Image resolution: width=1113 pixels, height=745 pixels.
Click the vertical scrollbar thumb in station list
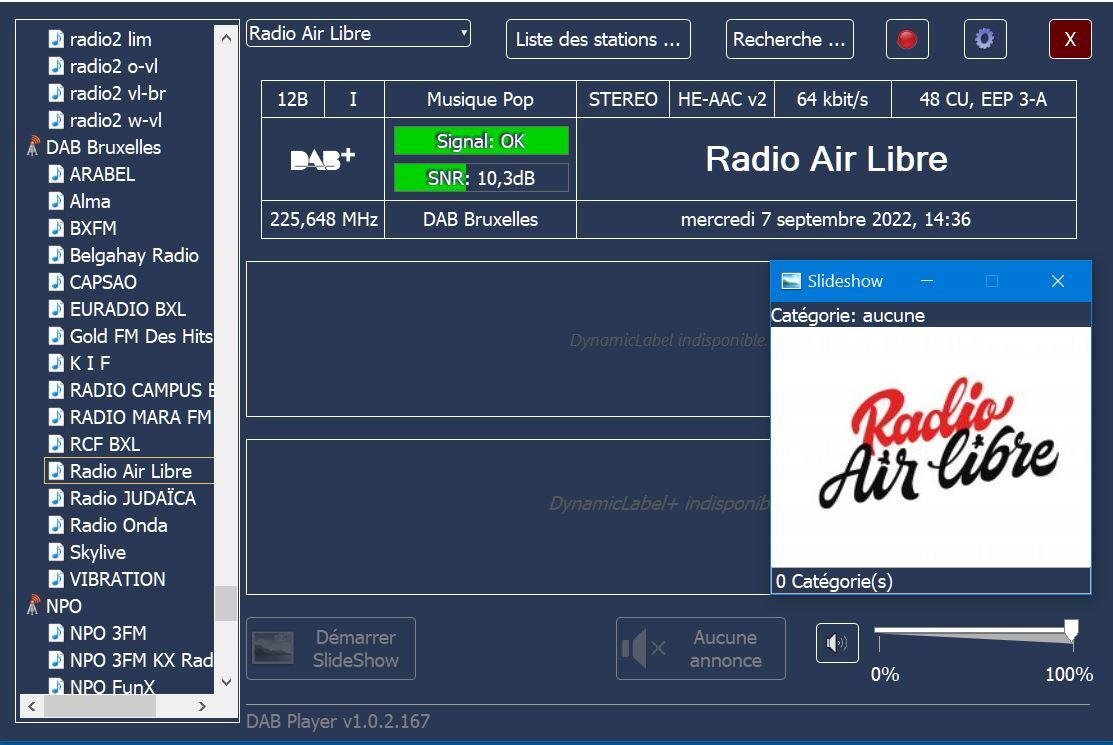pyautogui.click(x=226, y=603)
